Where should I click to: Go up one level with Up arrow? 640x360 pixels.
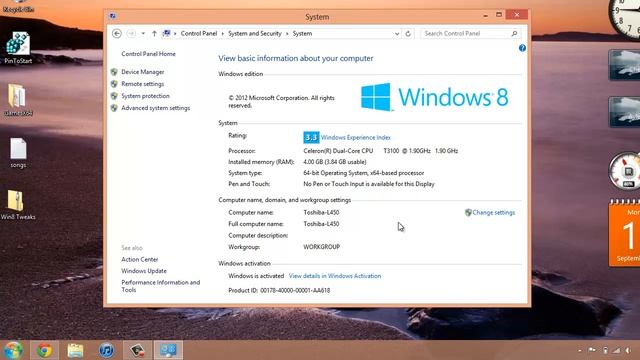coord(154,33)
